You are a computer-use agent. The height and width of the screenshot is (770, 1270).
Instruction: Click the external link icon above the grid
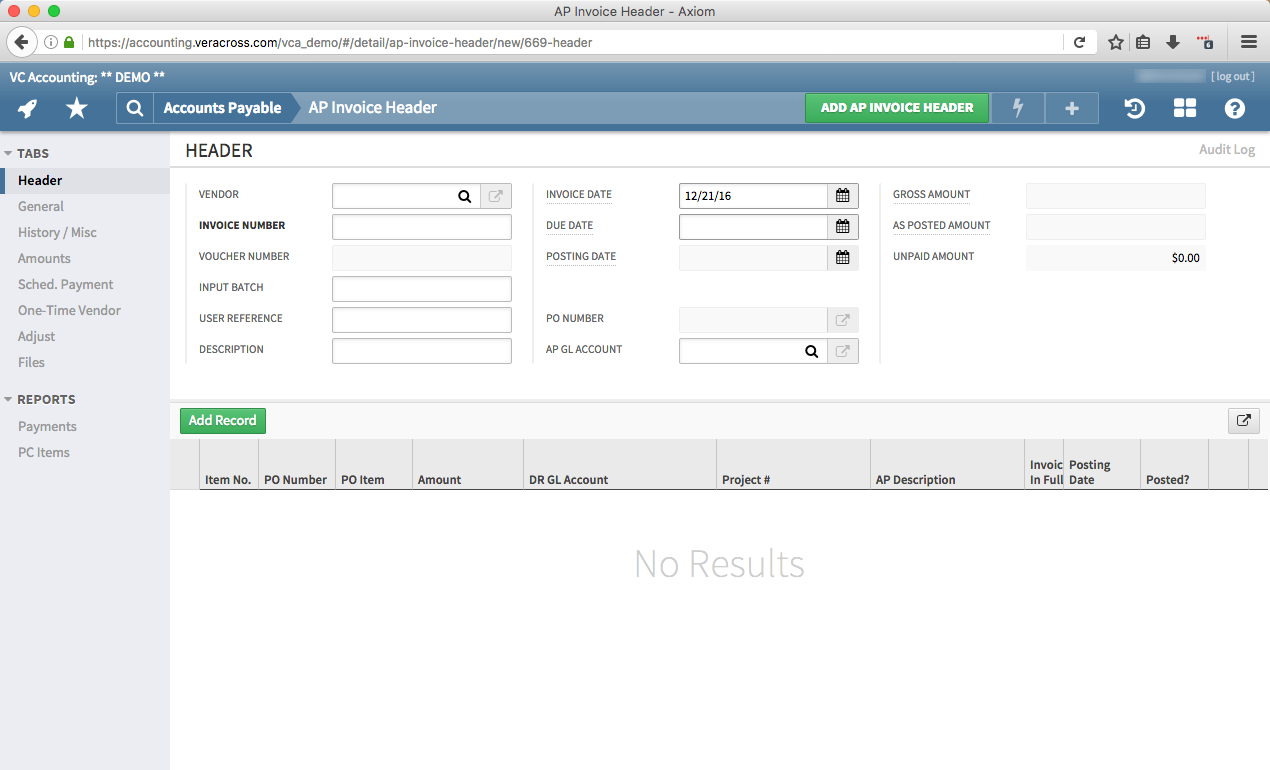pyautogui.click(x=1243, y=421)
